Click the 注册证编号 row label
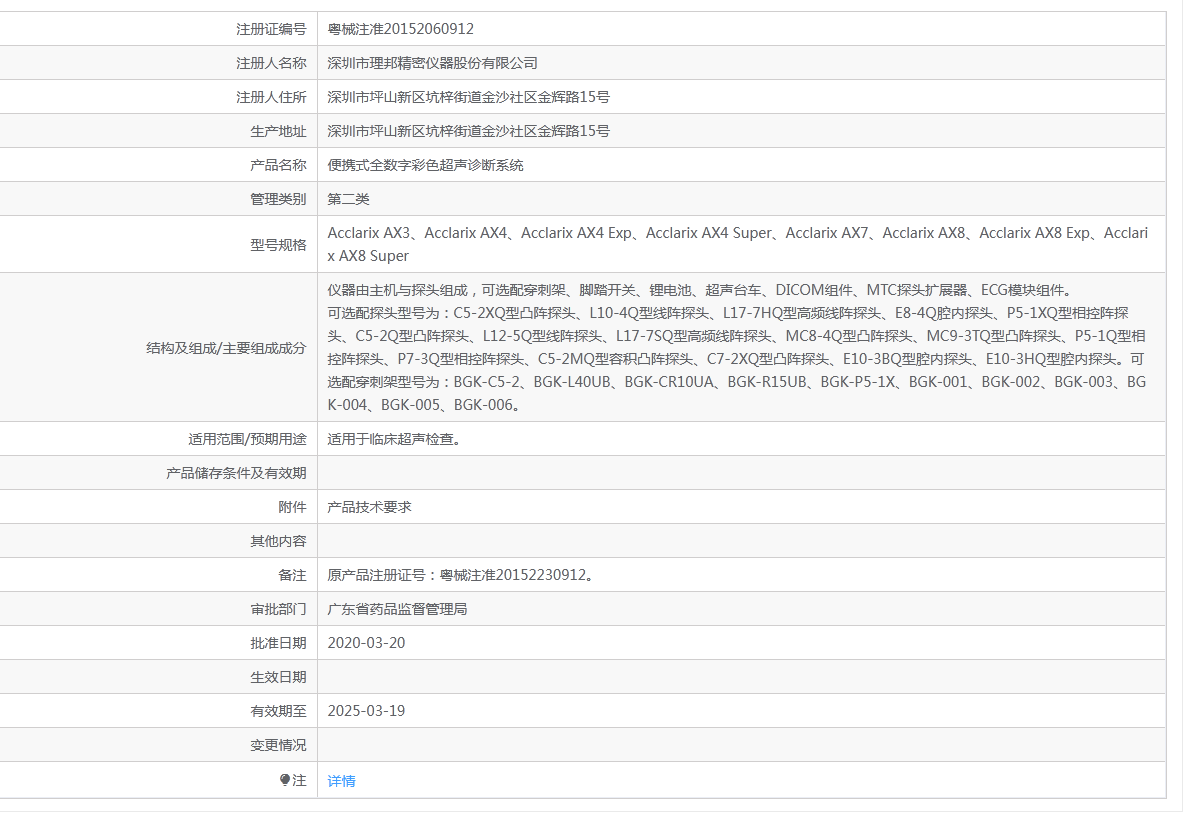 pos(271,29)
